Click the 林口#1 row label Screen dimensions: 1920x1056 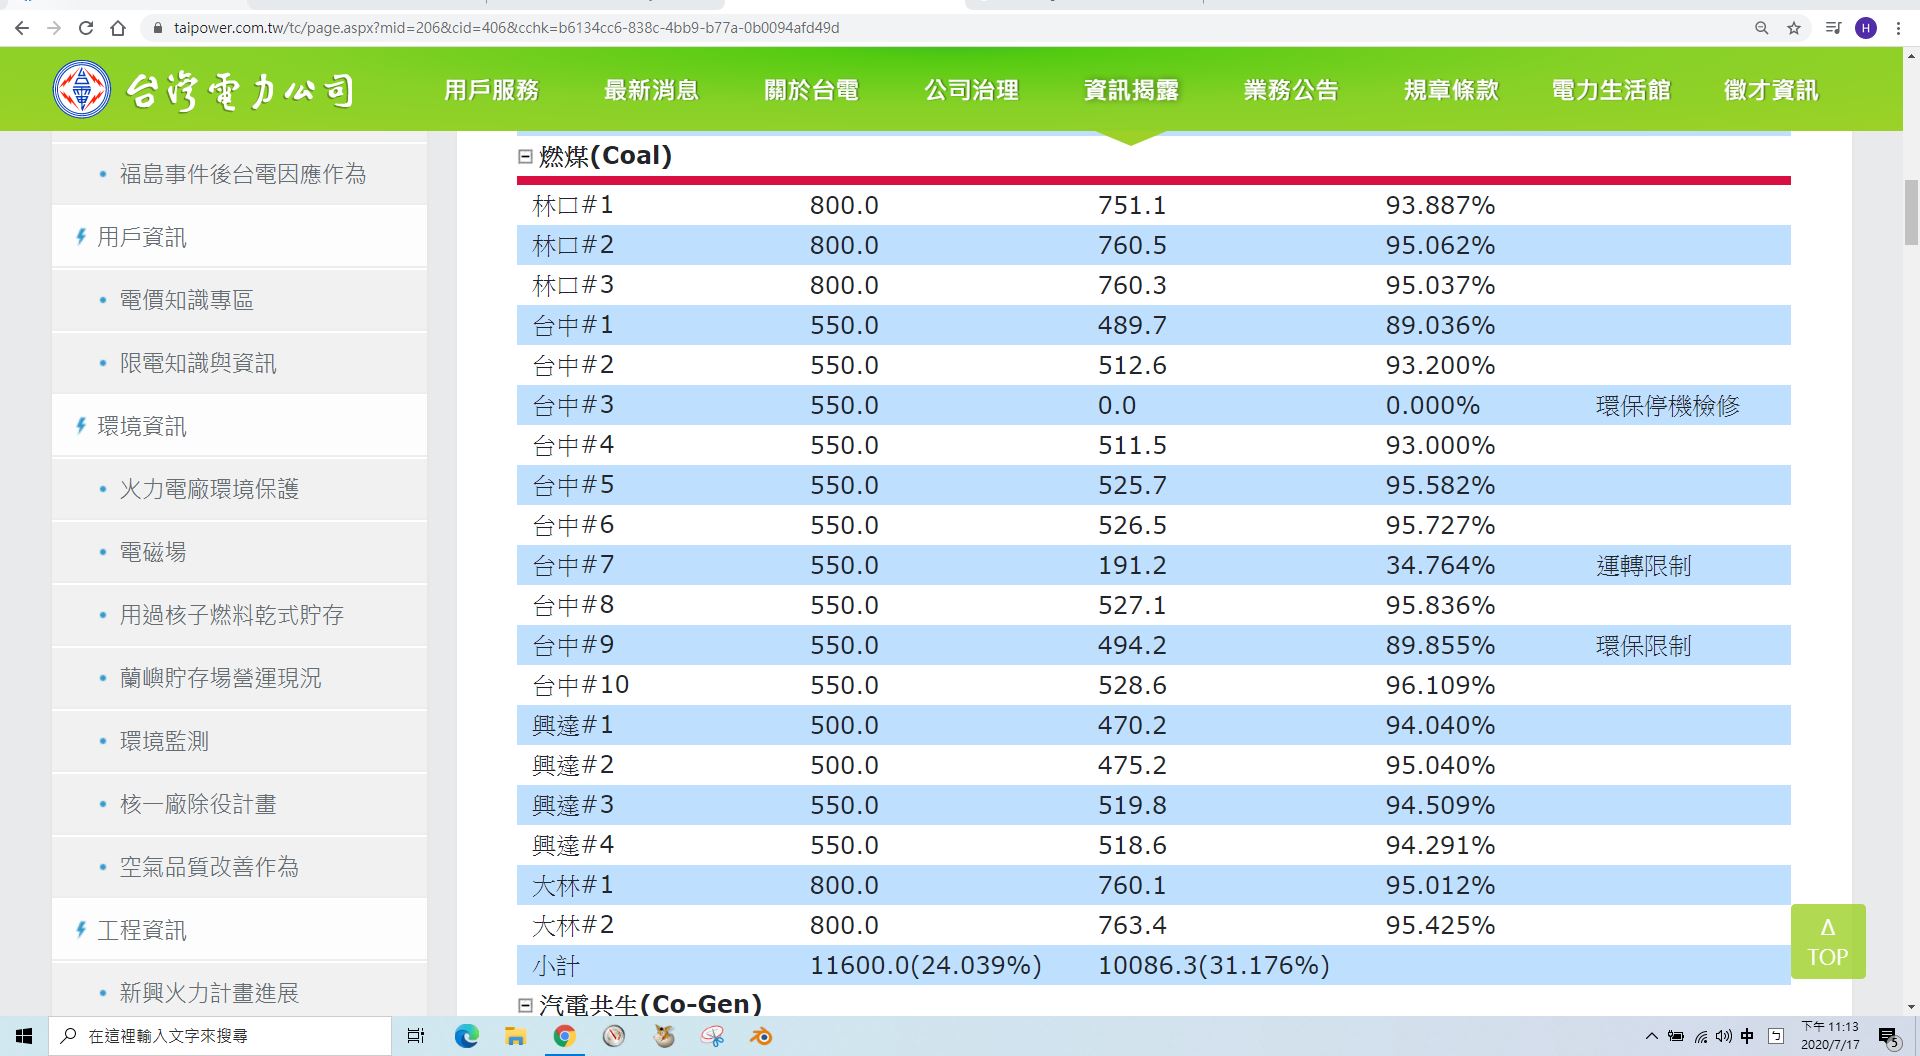click(573, 205)
